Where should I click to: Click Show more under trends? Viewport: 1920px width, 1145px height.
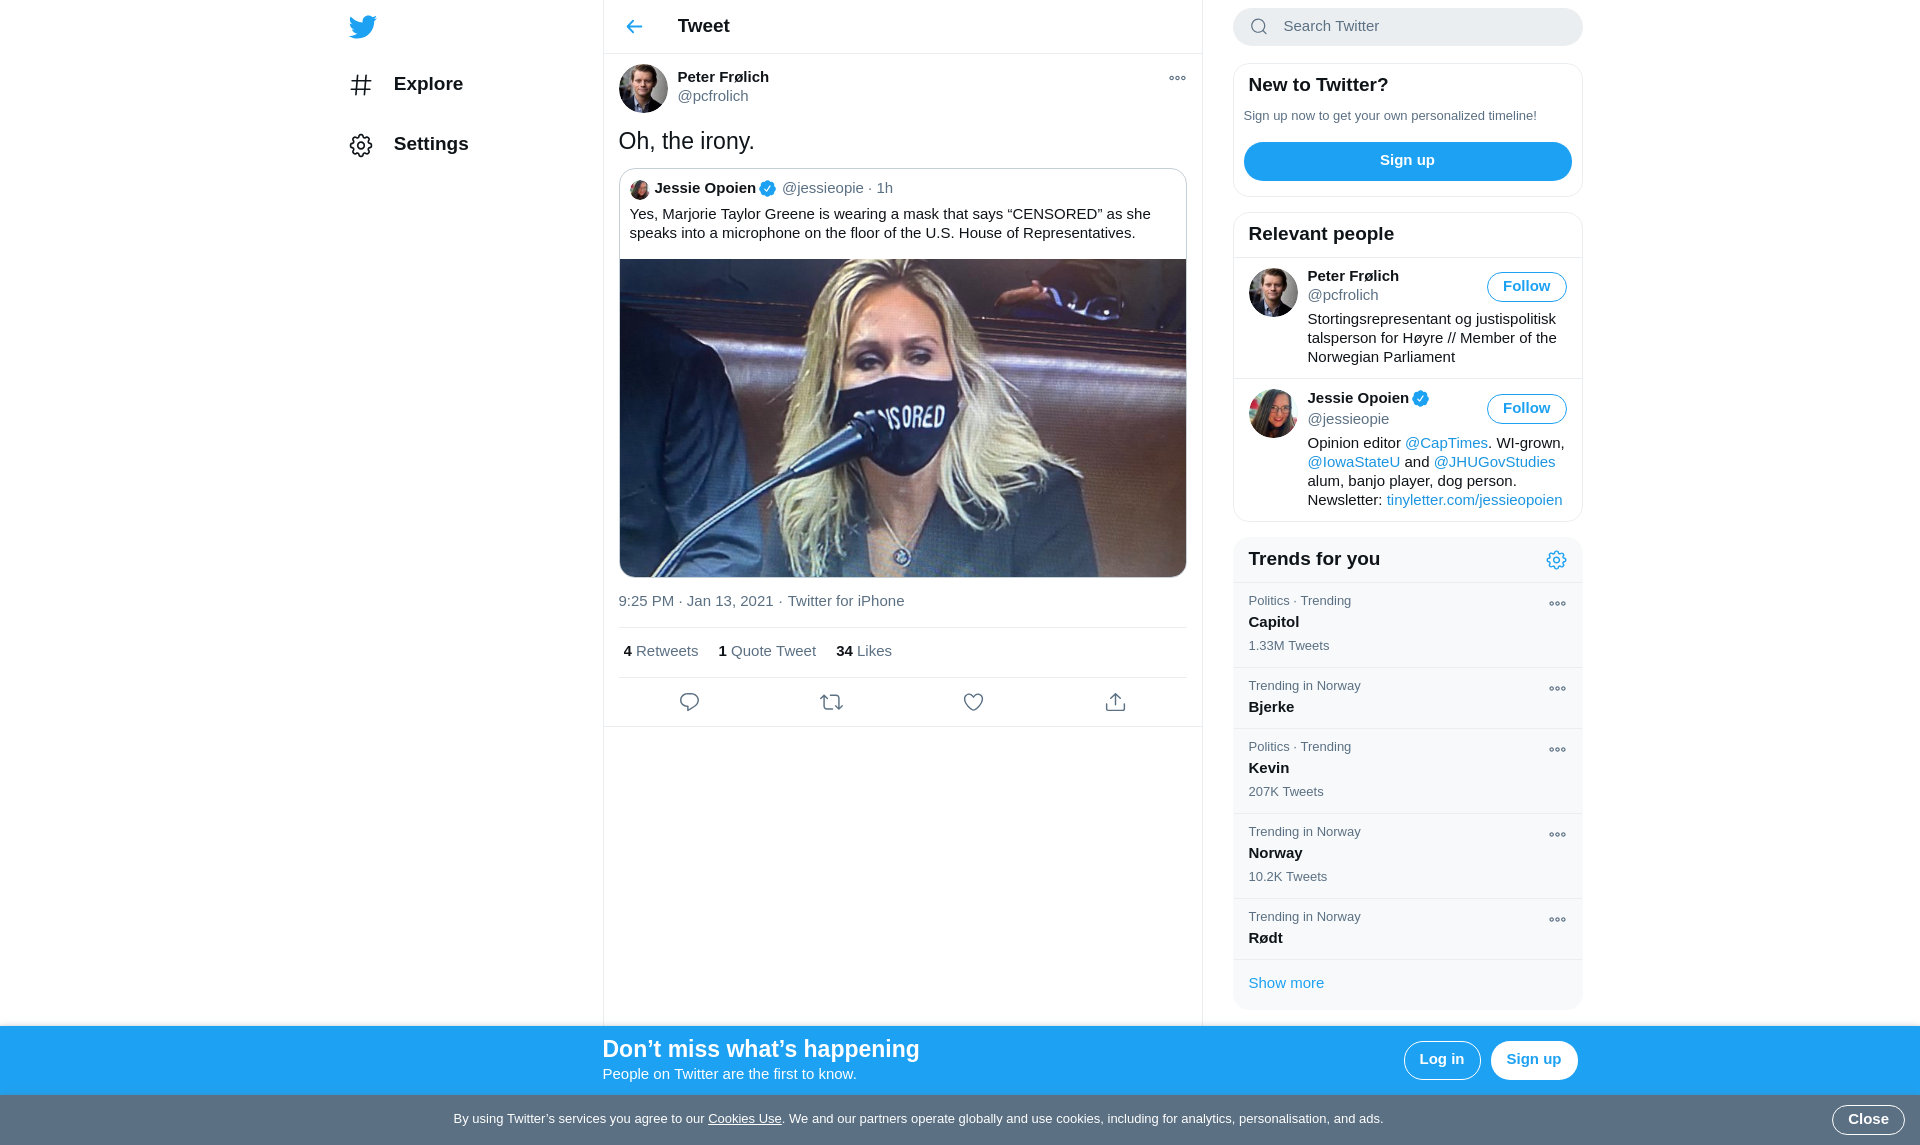pos(1286,983)
